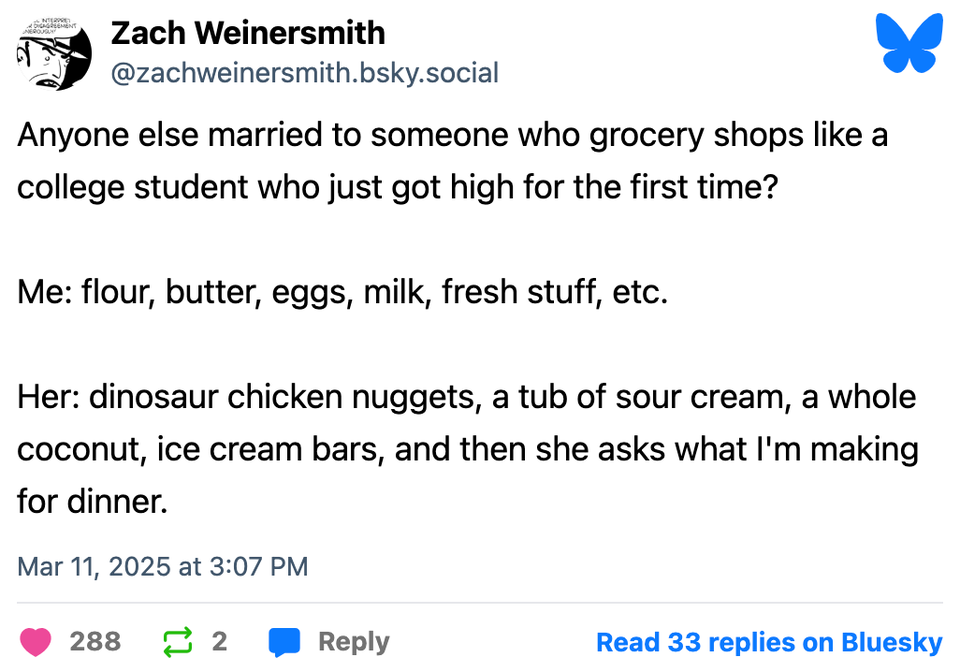Click the green repost arrows icon

point(176,641)
